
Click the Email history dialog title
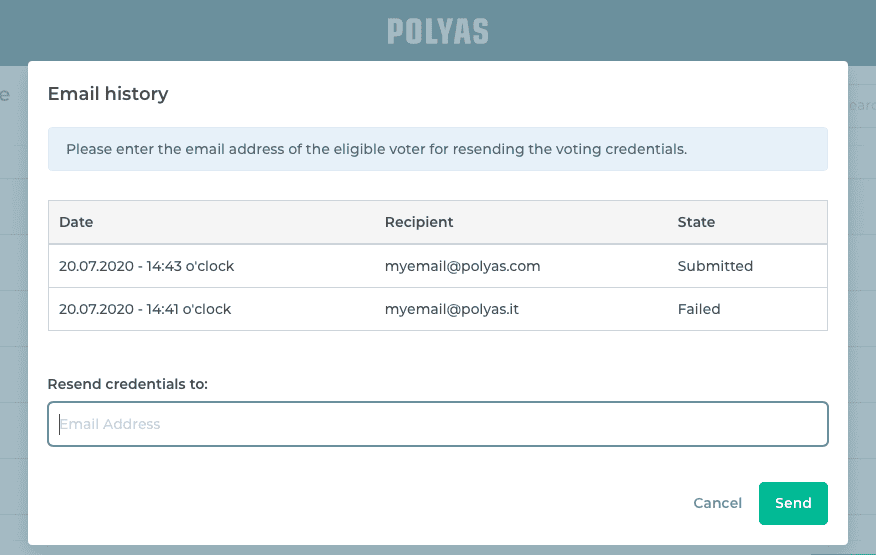coord(108,94)
